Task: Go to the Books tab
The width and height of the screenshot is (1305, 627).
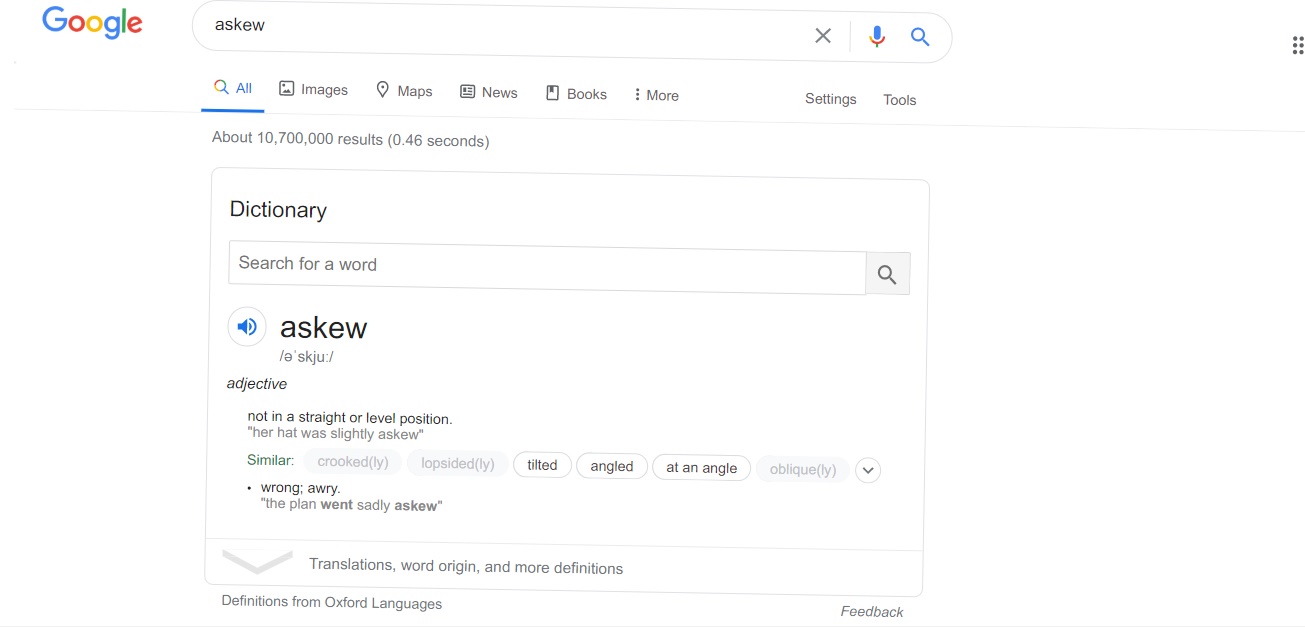Action: [576, 94]
